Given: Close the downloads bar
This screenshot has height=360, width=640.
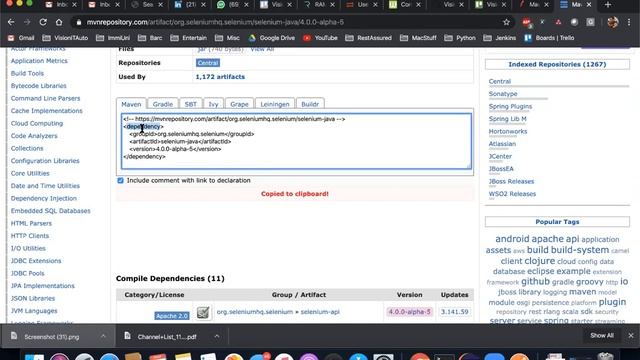Looking at the screenshot, I should click(x=631, y=336).
